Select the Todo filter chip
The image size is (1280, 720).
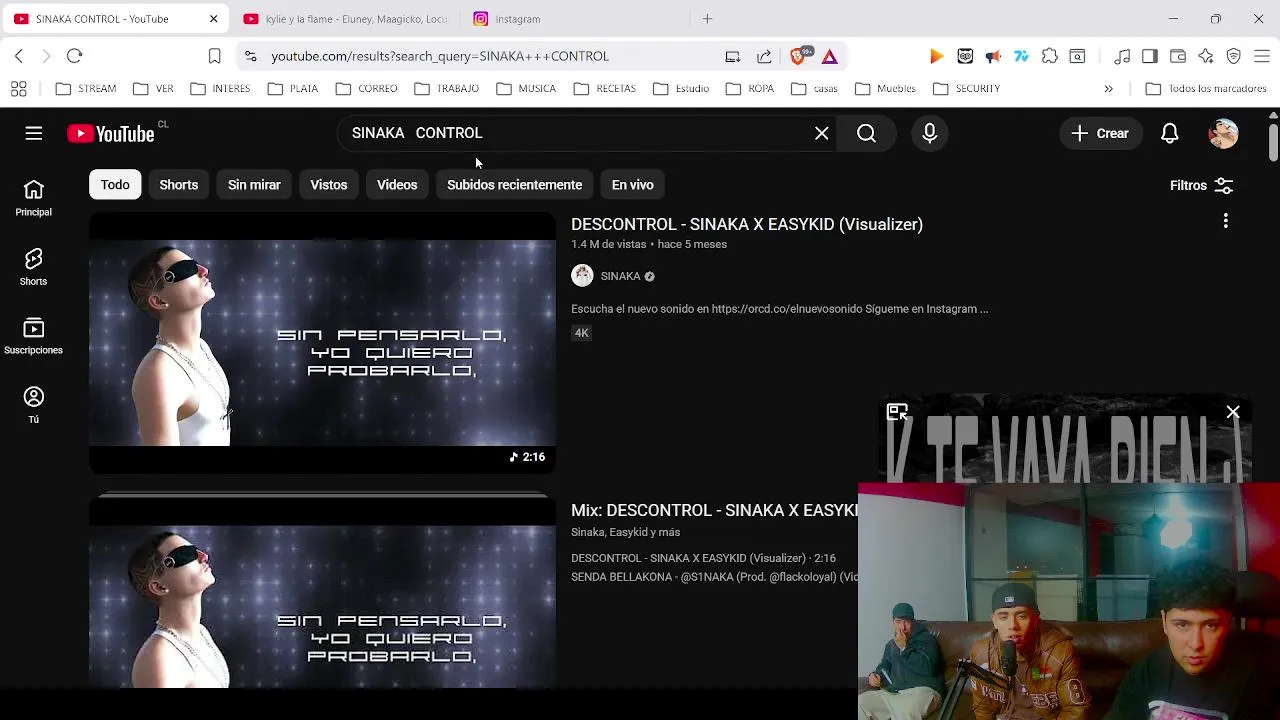[x=115, y=185]
